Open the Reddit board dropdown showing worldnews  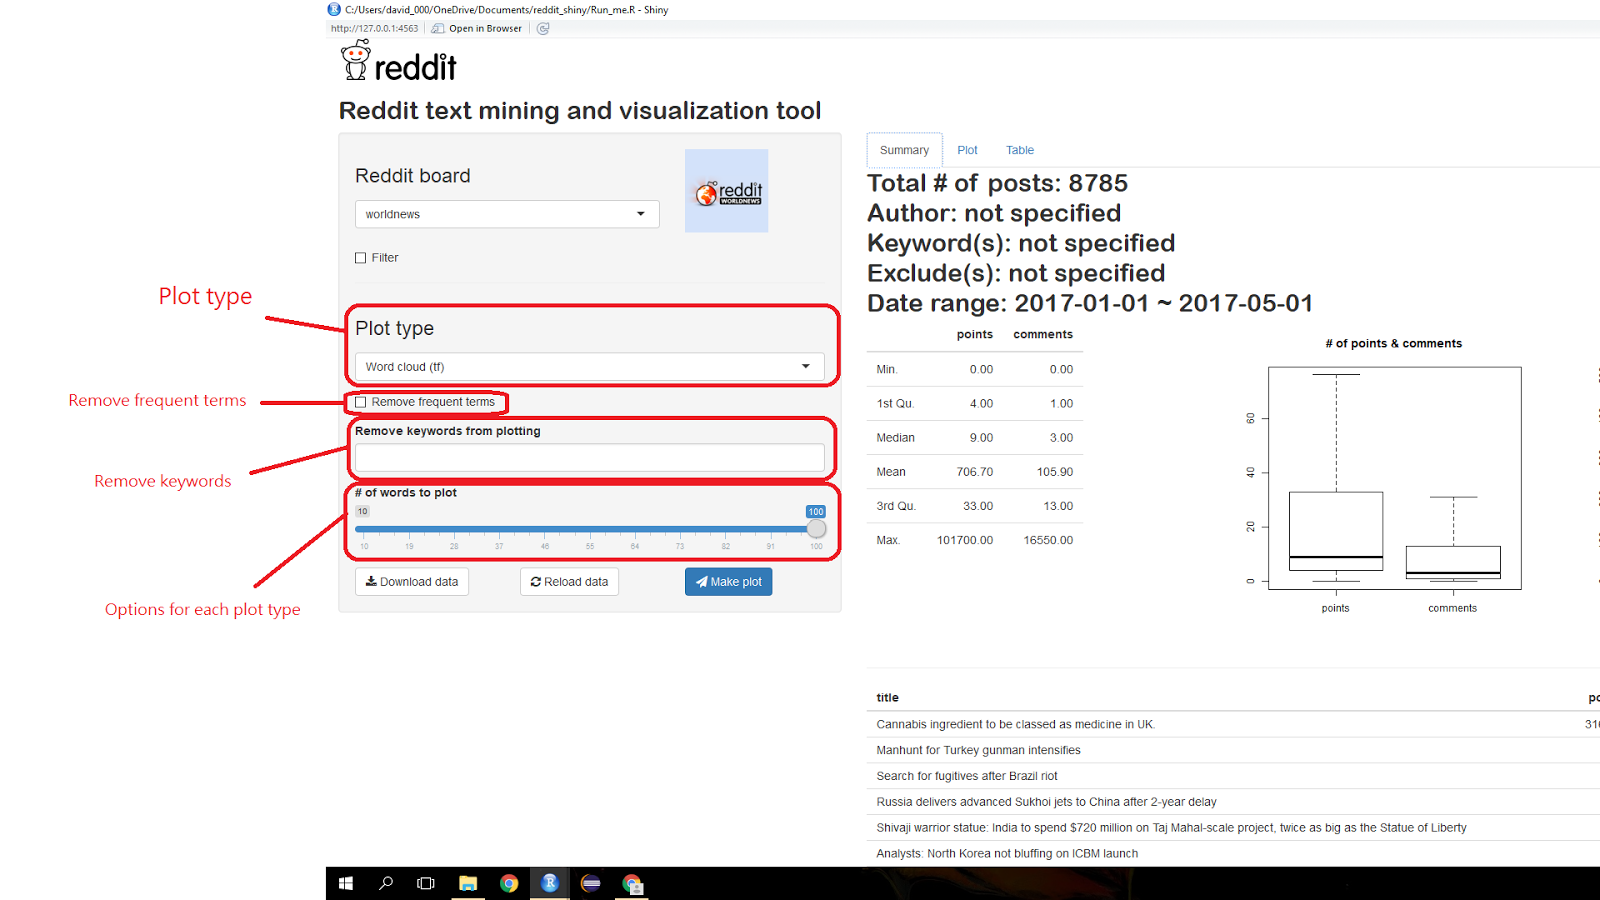pos(506,213)
